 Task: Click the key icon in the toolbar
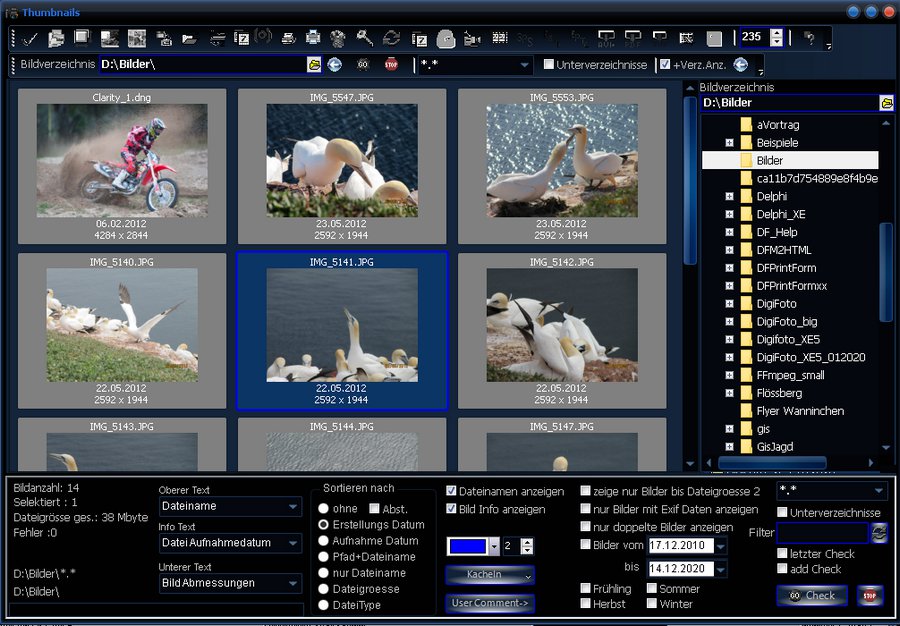coord(365,39)
